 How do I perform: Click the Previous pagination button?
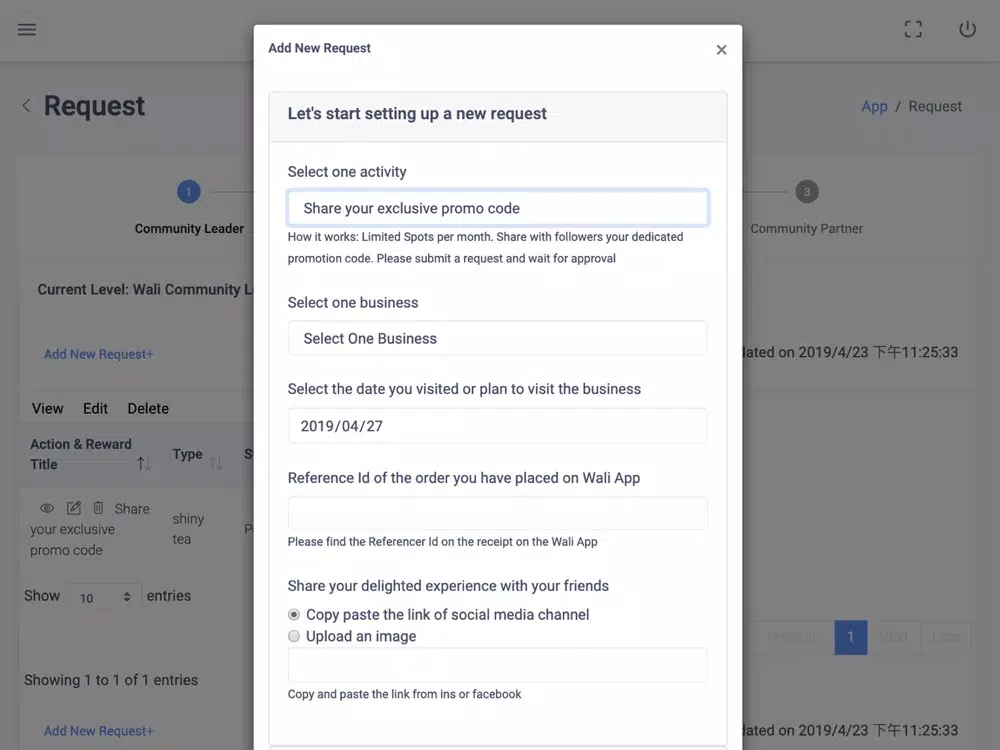(795, 637)
